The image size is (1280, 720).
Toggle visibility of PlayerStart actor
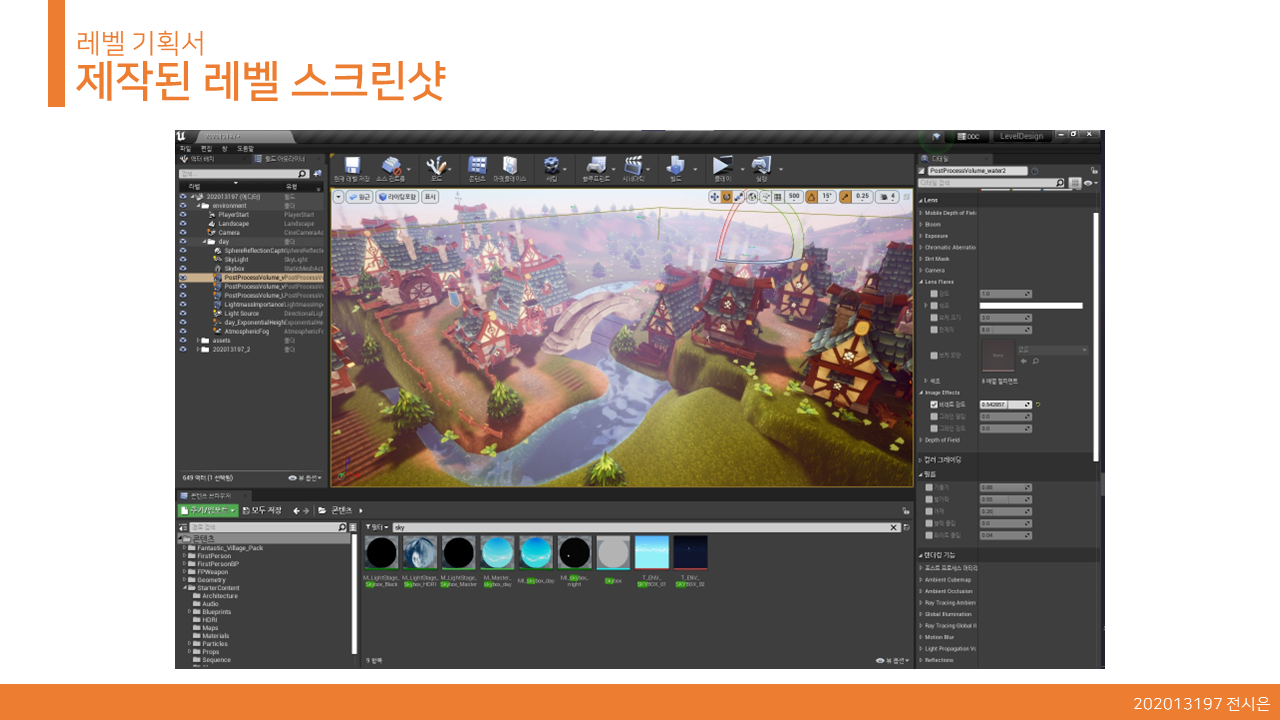tap(183, 214)
